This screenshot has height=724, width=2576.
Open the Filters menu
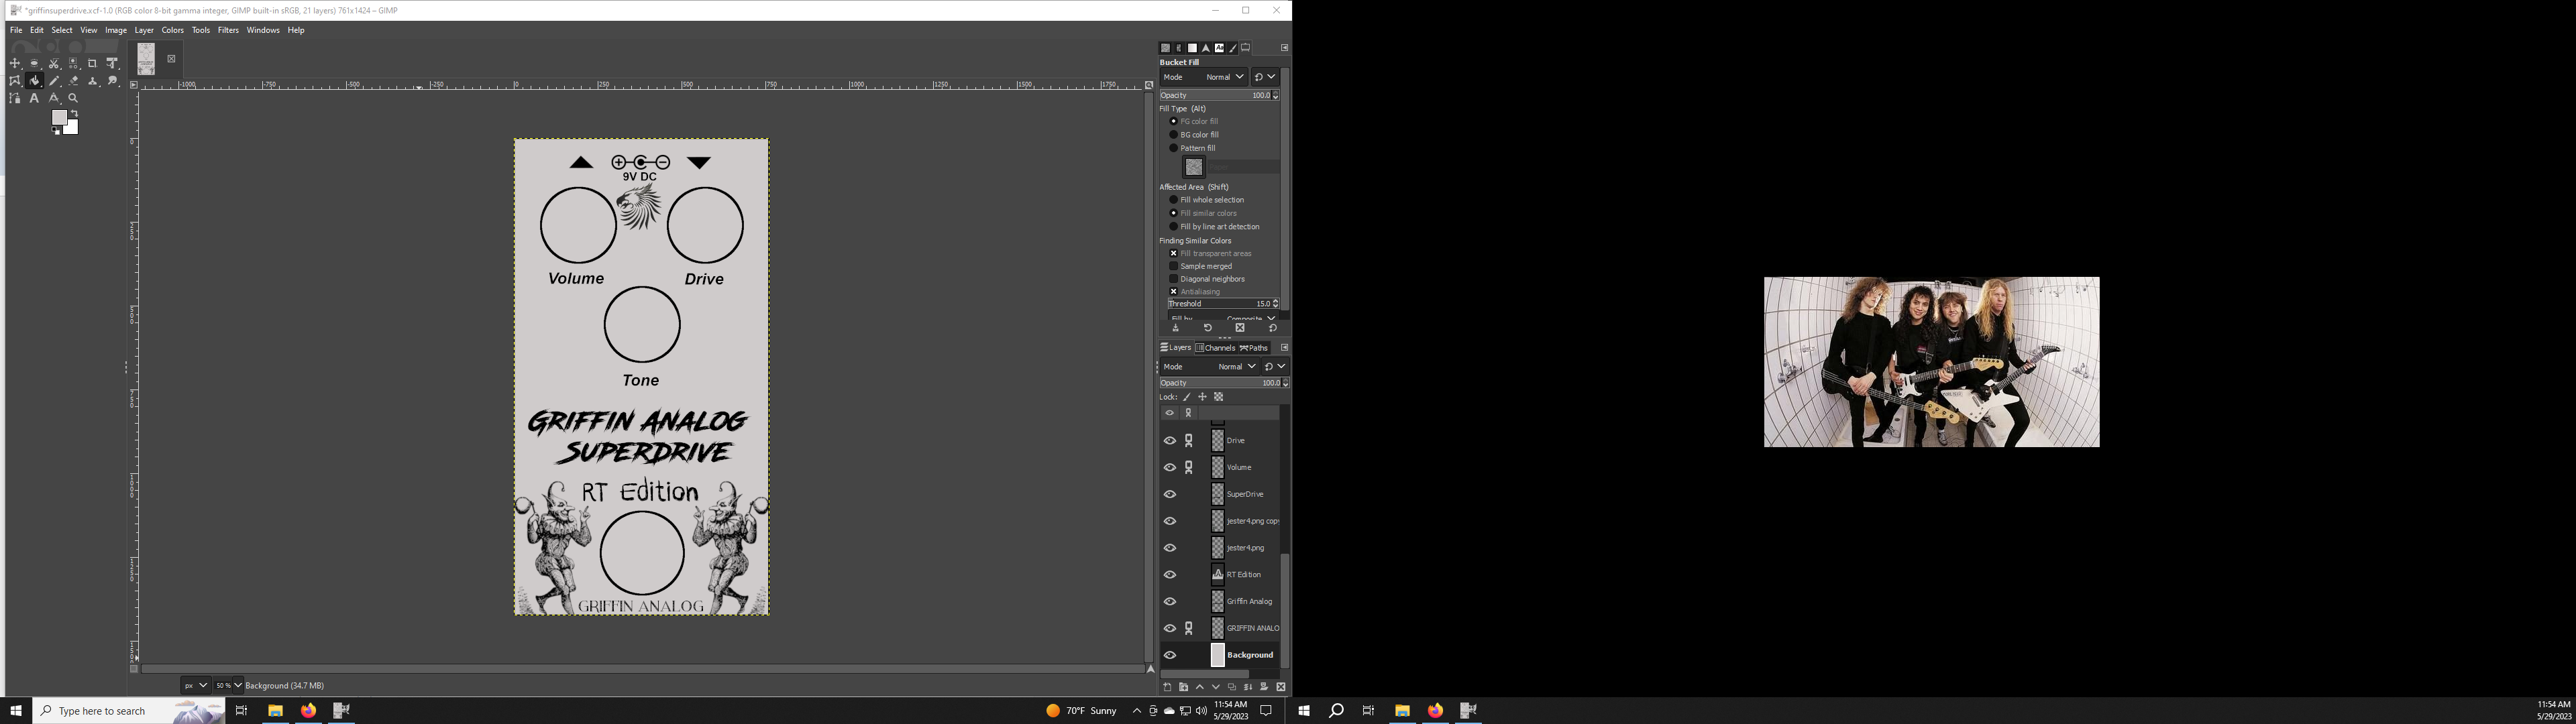[x=228, y=30]
